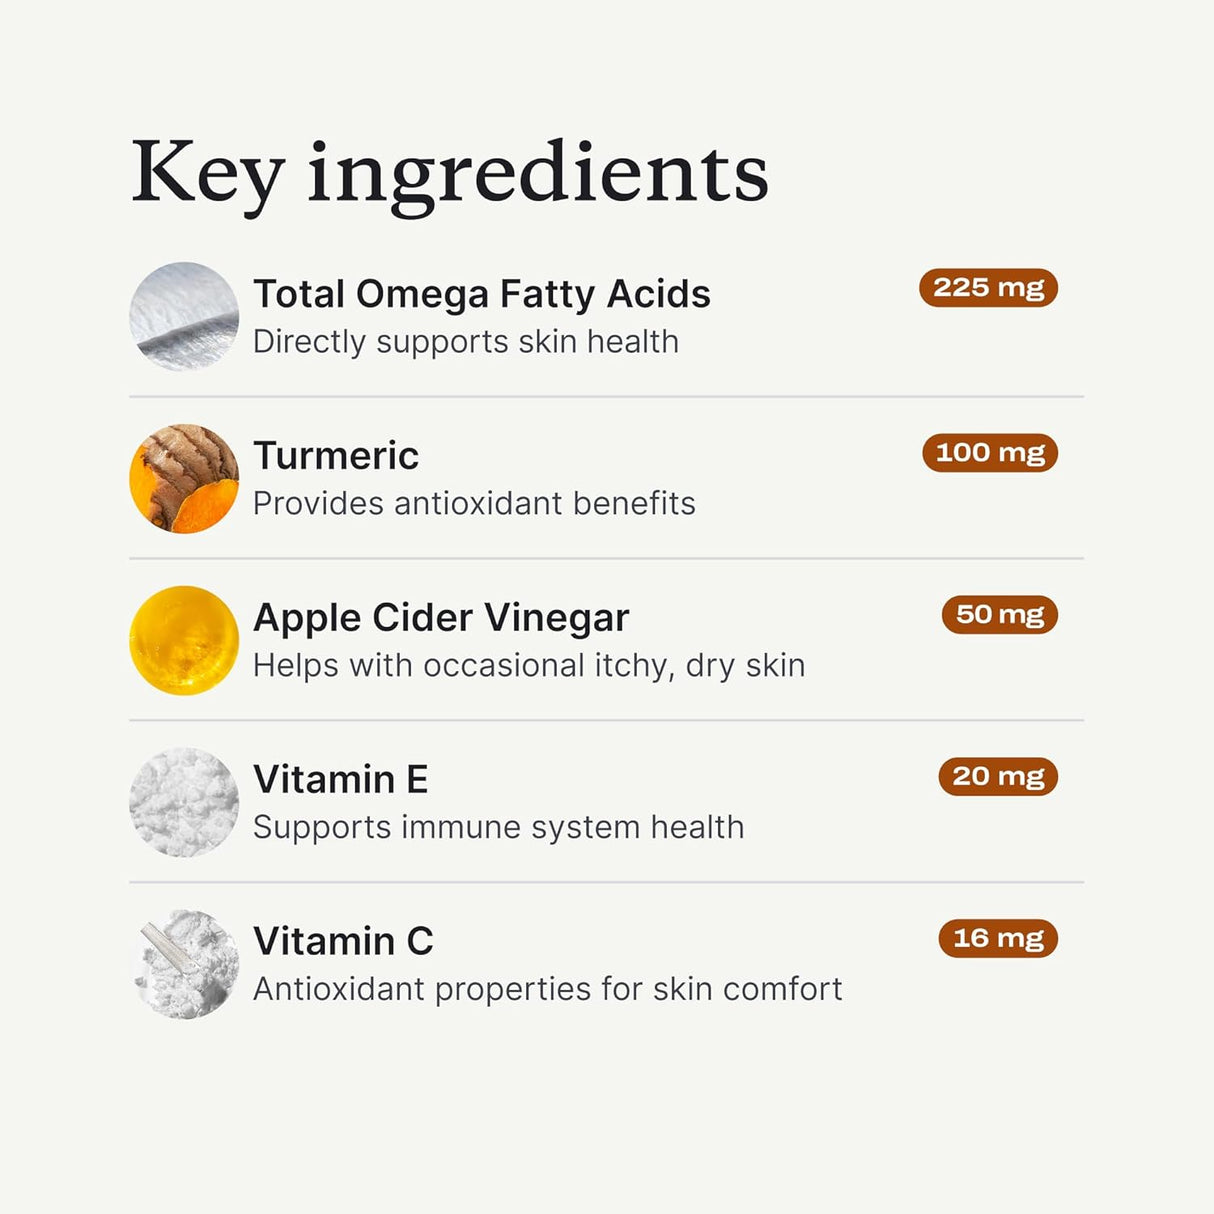Click the 100 mg Turmeric badge

pos(990,453)
